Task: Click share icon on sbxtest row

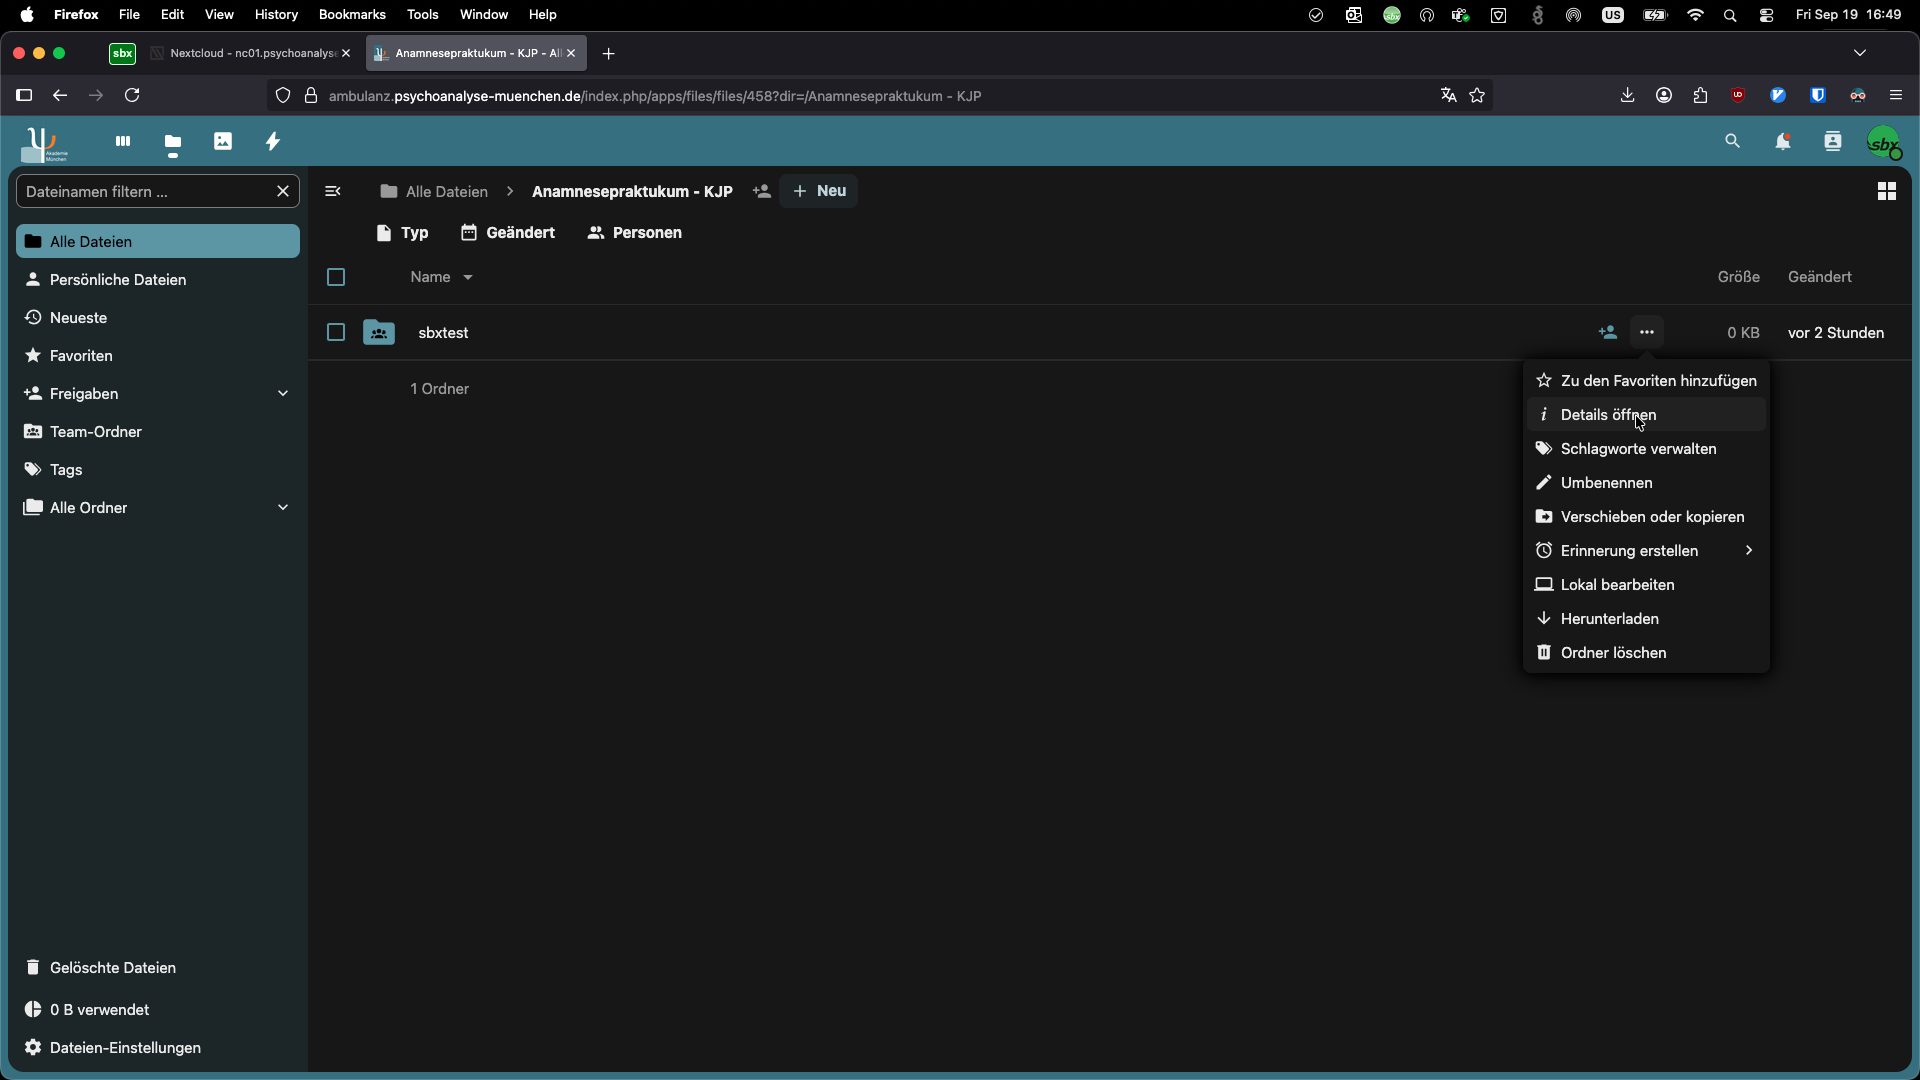Action: pos(1607,333)
